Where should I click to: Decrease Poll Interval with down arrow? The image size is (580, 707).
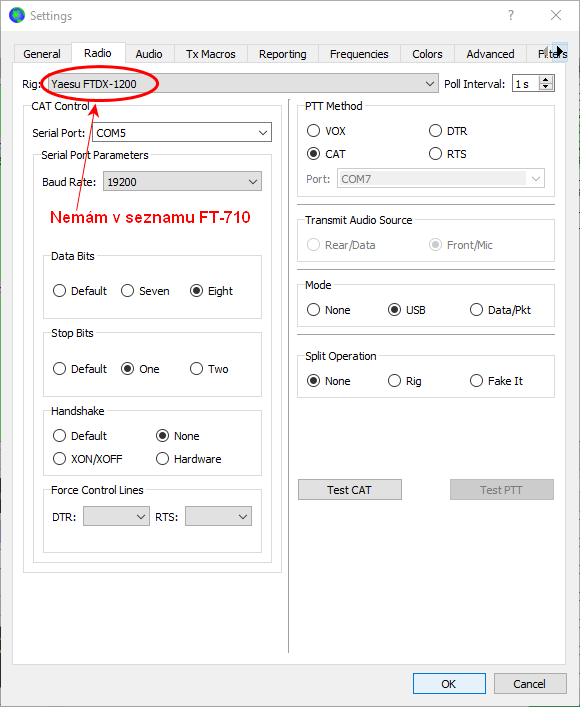pos(546,87)
